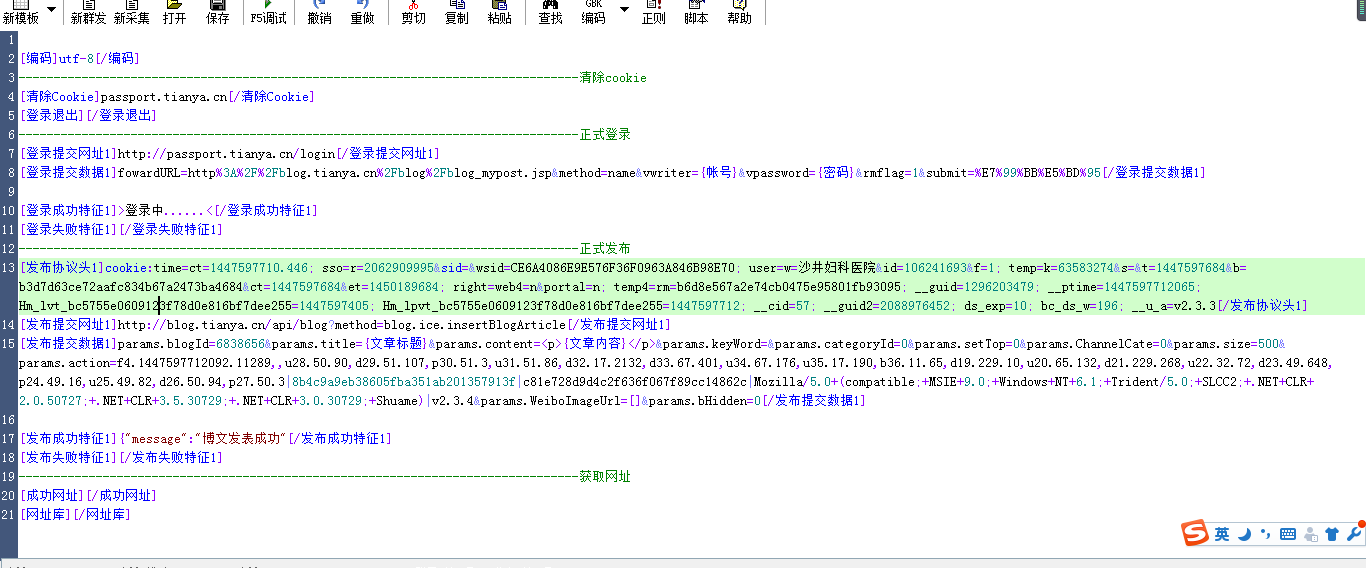This screenshot has width=1366, height=568.
Task: Click the 新采集 toolbar button
Action: tap(131, 12)
